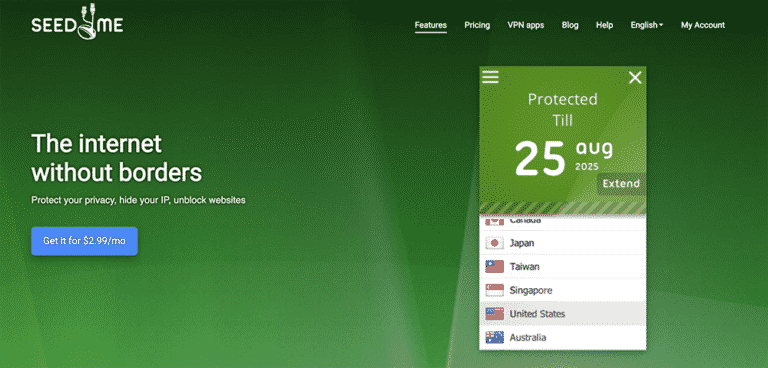Open the VPN apps page
Image resolution: width=768 pixels, height=368 pixels.
pos(526,25)
